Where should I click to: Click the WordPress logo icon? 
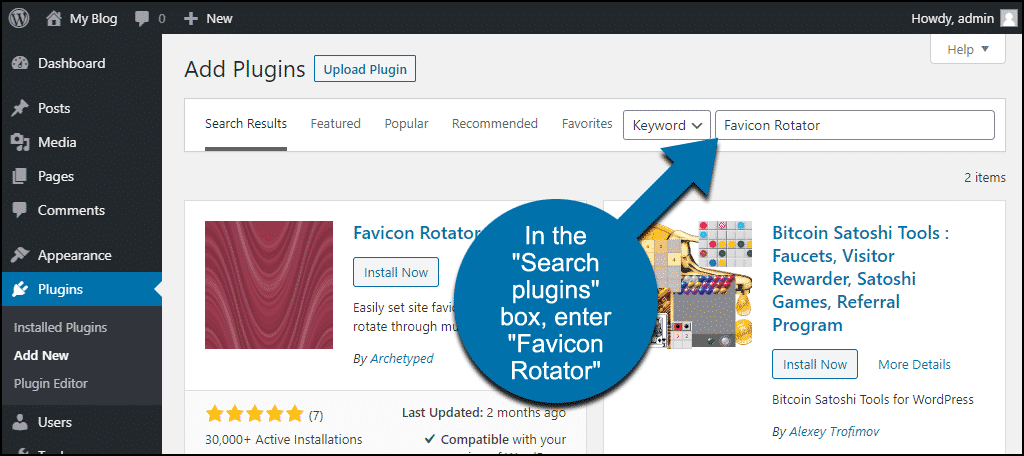20,18
